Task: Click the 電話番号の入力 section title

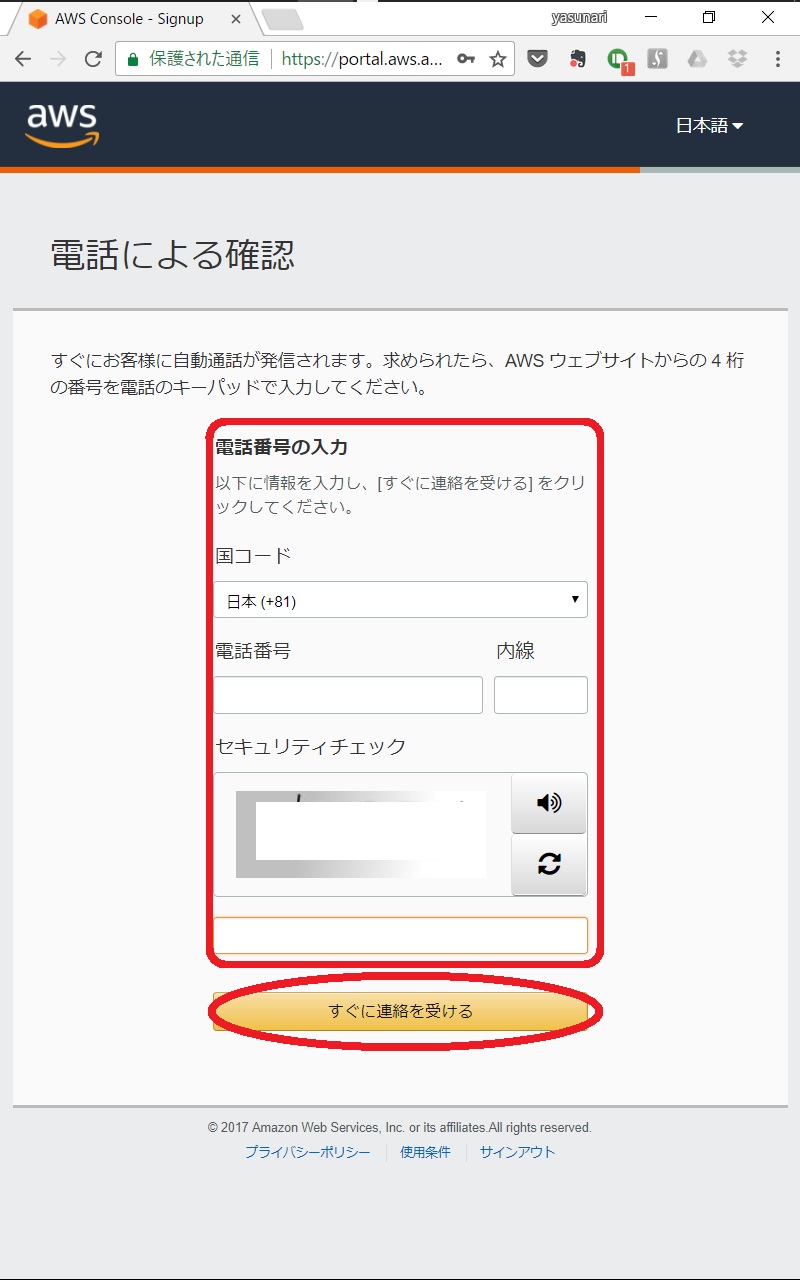Action: coord(282,447)
